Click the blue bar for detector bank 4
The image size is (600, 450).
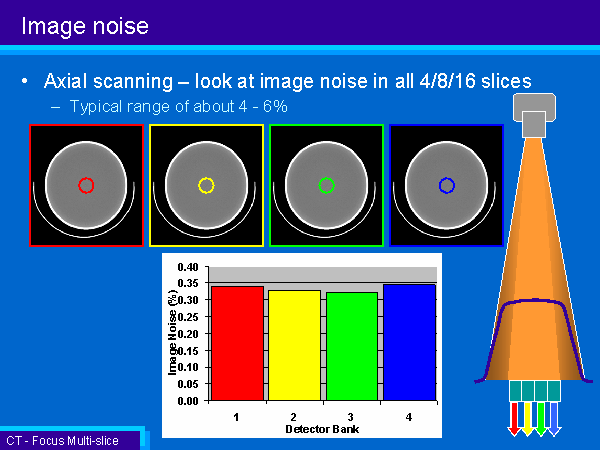coord(409,342)
